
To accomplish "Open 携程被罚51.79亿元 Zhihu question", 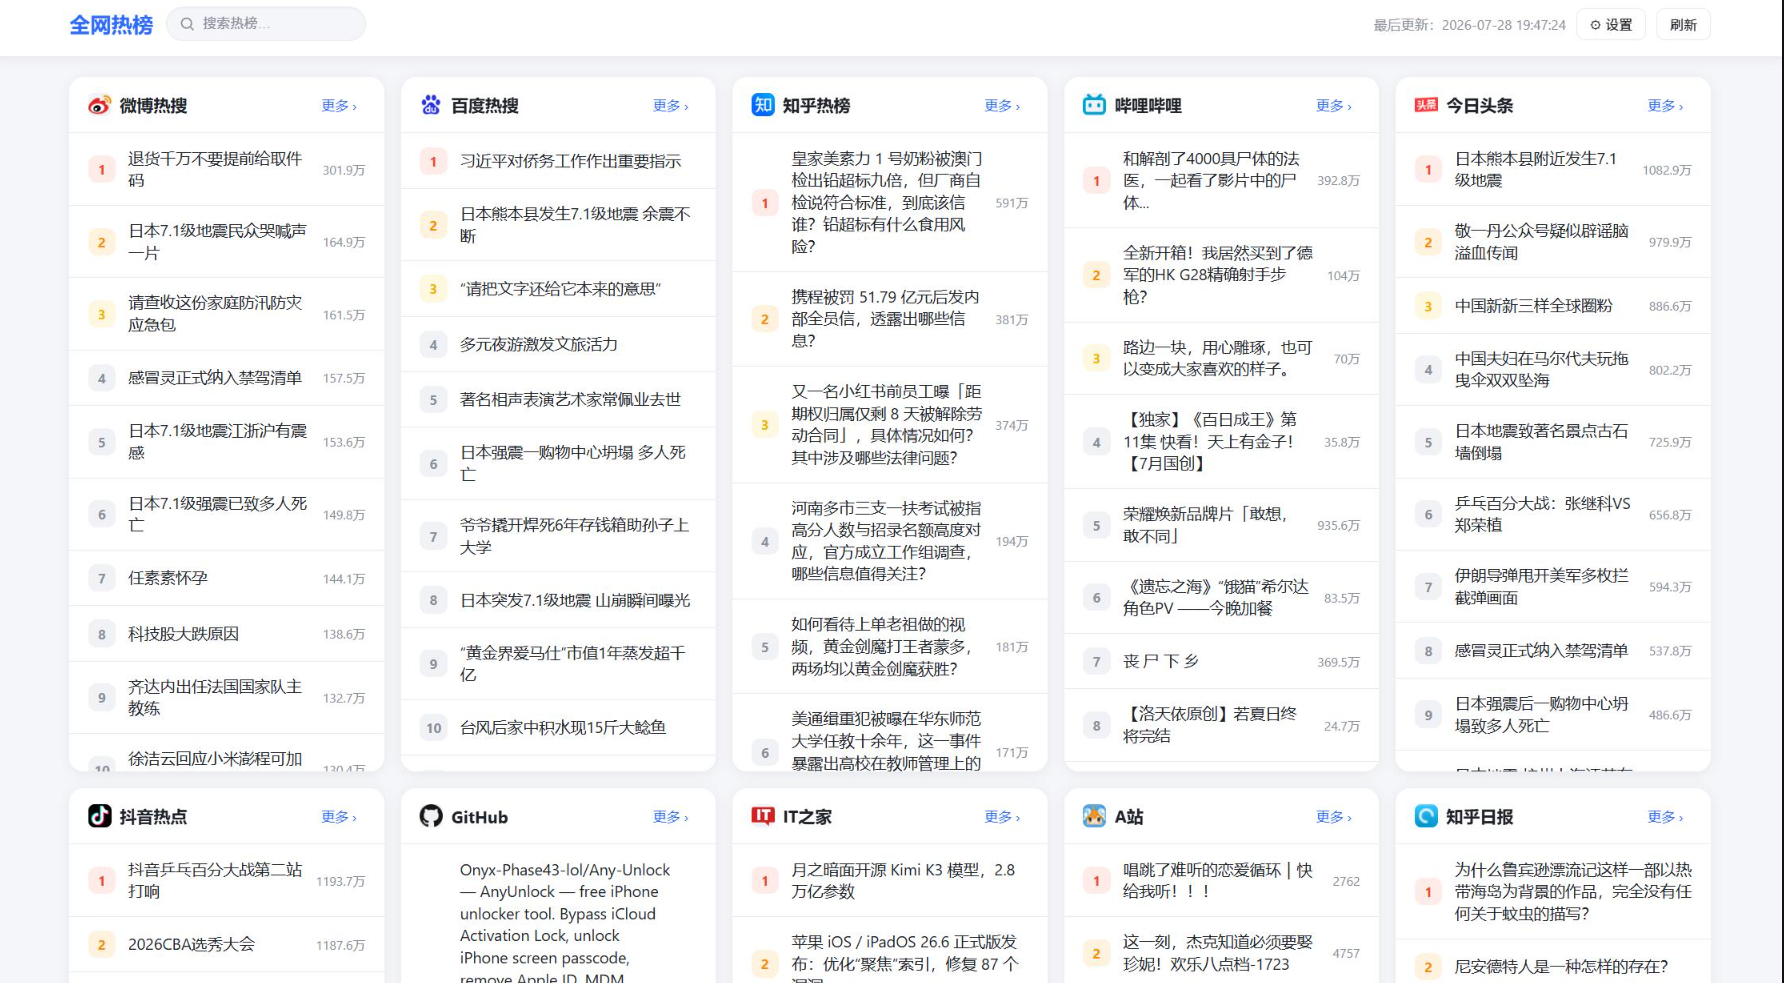I will (x=890, y=319).
